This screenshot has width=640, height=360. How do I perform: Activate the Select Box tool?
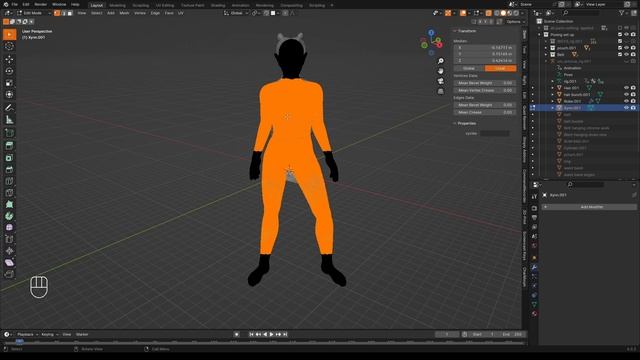tap(9, 34)
